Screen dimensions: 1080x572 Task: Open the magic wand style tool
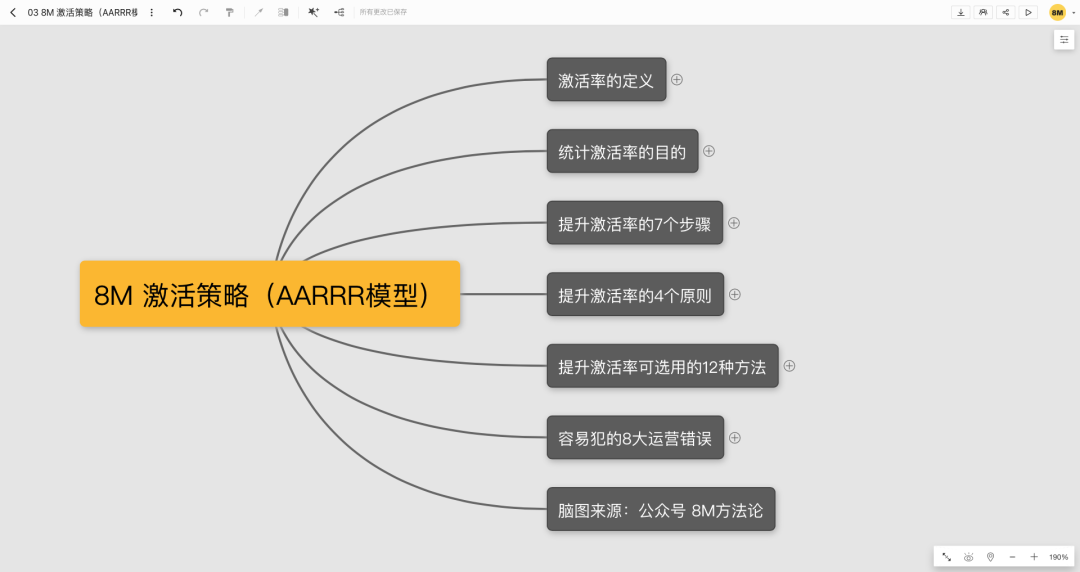pos(313,12)
